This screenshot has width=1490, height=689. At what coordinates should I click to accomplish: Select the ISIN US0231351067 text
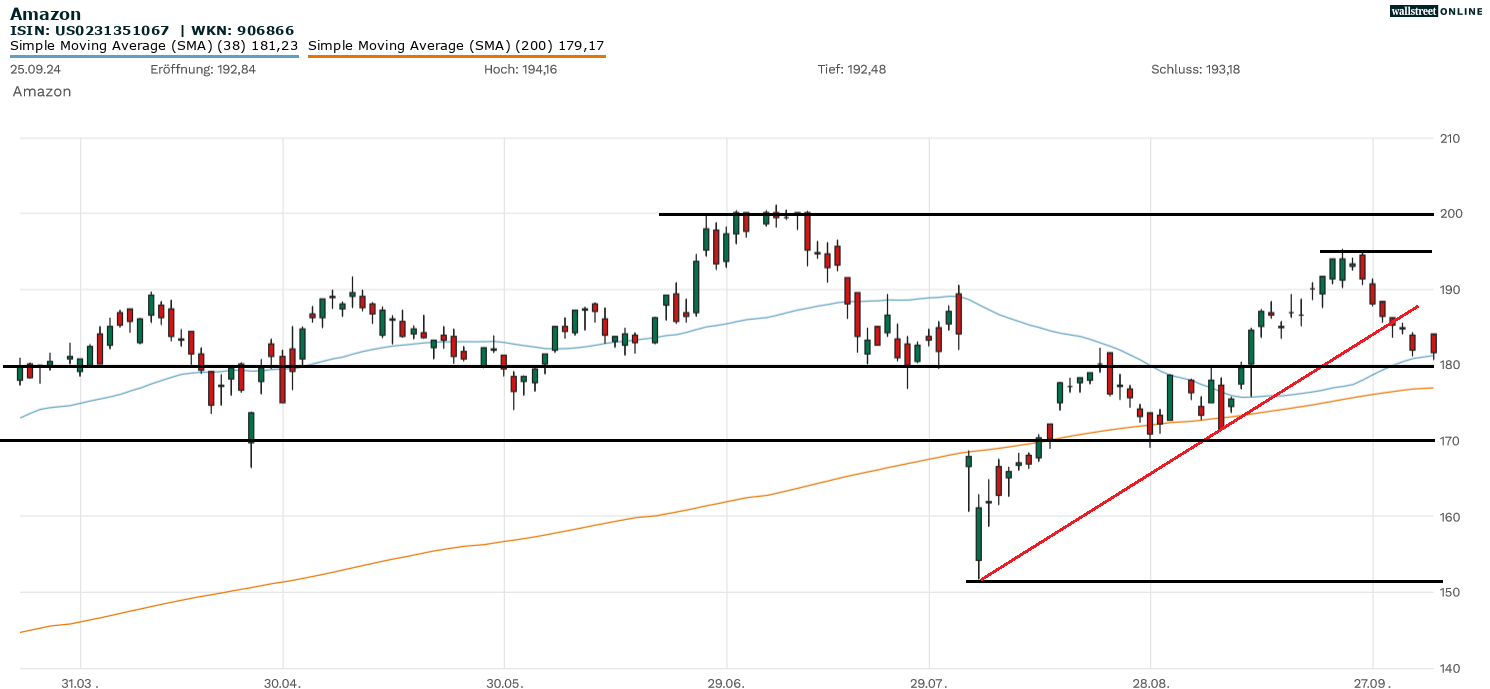tap(90, 31)
